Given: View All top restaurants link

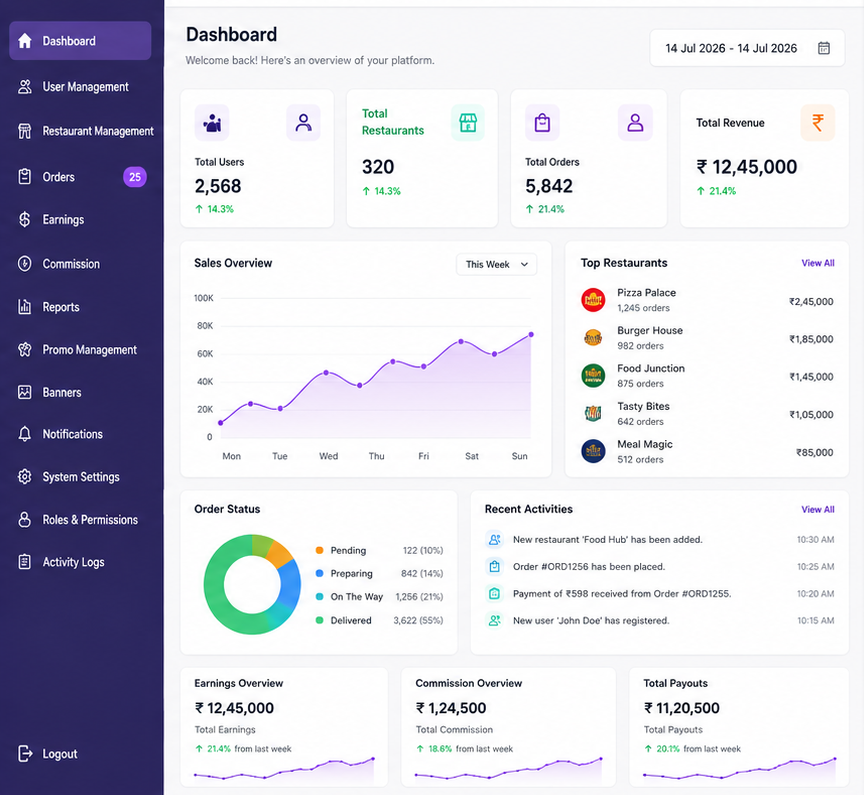Looking at the screenshot, I should pos(818,263).
